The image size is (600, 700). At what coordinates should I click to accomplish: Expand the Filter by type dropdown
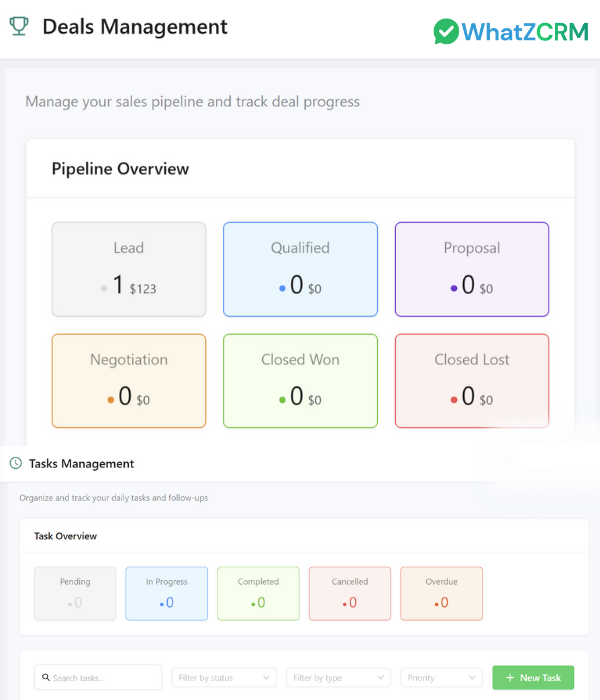coord(338,678)
